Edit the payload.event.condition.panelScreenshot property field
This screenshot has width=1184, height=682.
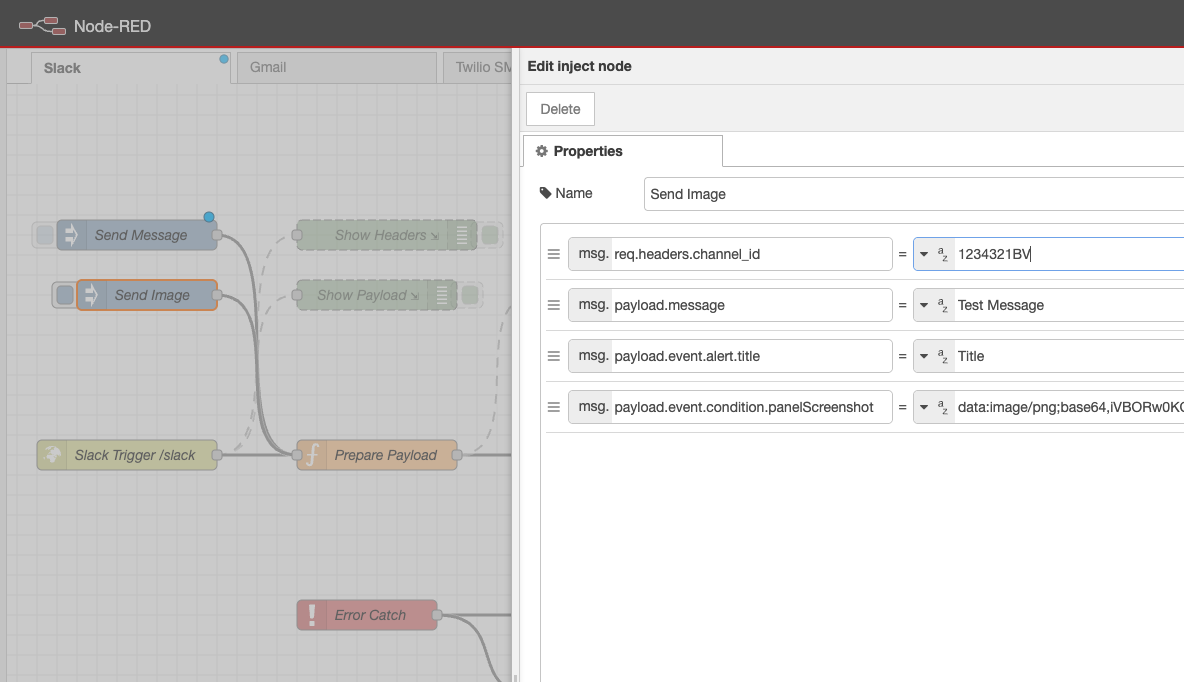point(751,407)
